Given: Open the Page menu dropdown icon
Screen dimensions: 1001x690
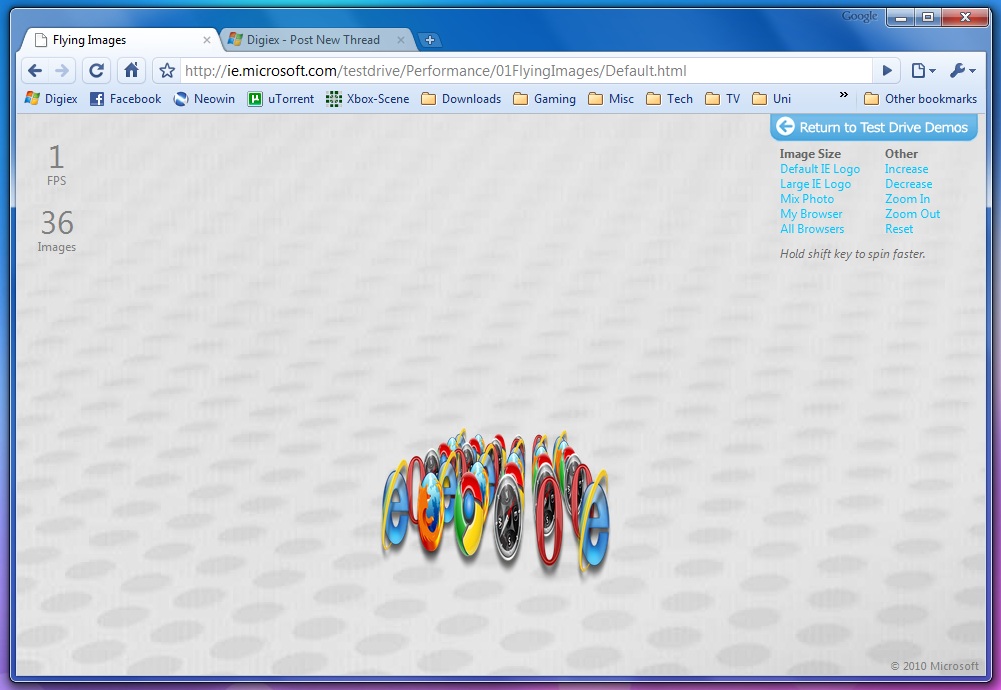Looking at the screenshot, I should pyautogui.click(x=923, y=71).
